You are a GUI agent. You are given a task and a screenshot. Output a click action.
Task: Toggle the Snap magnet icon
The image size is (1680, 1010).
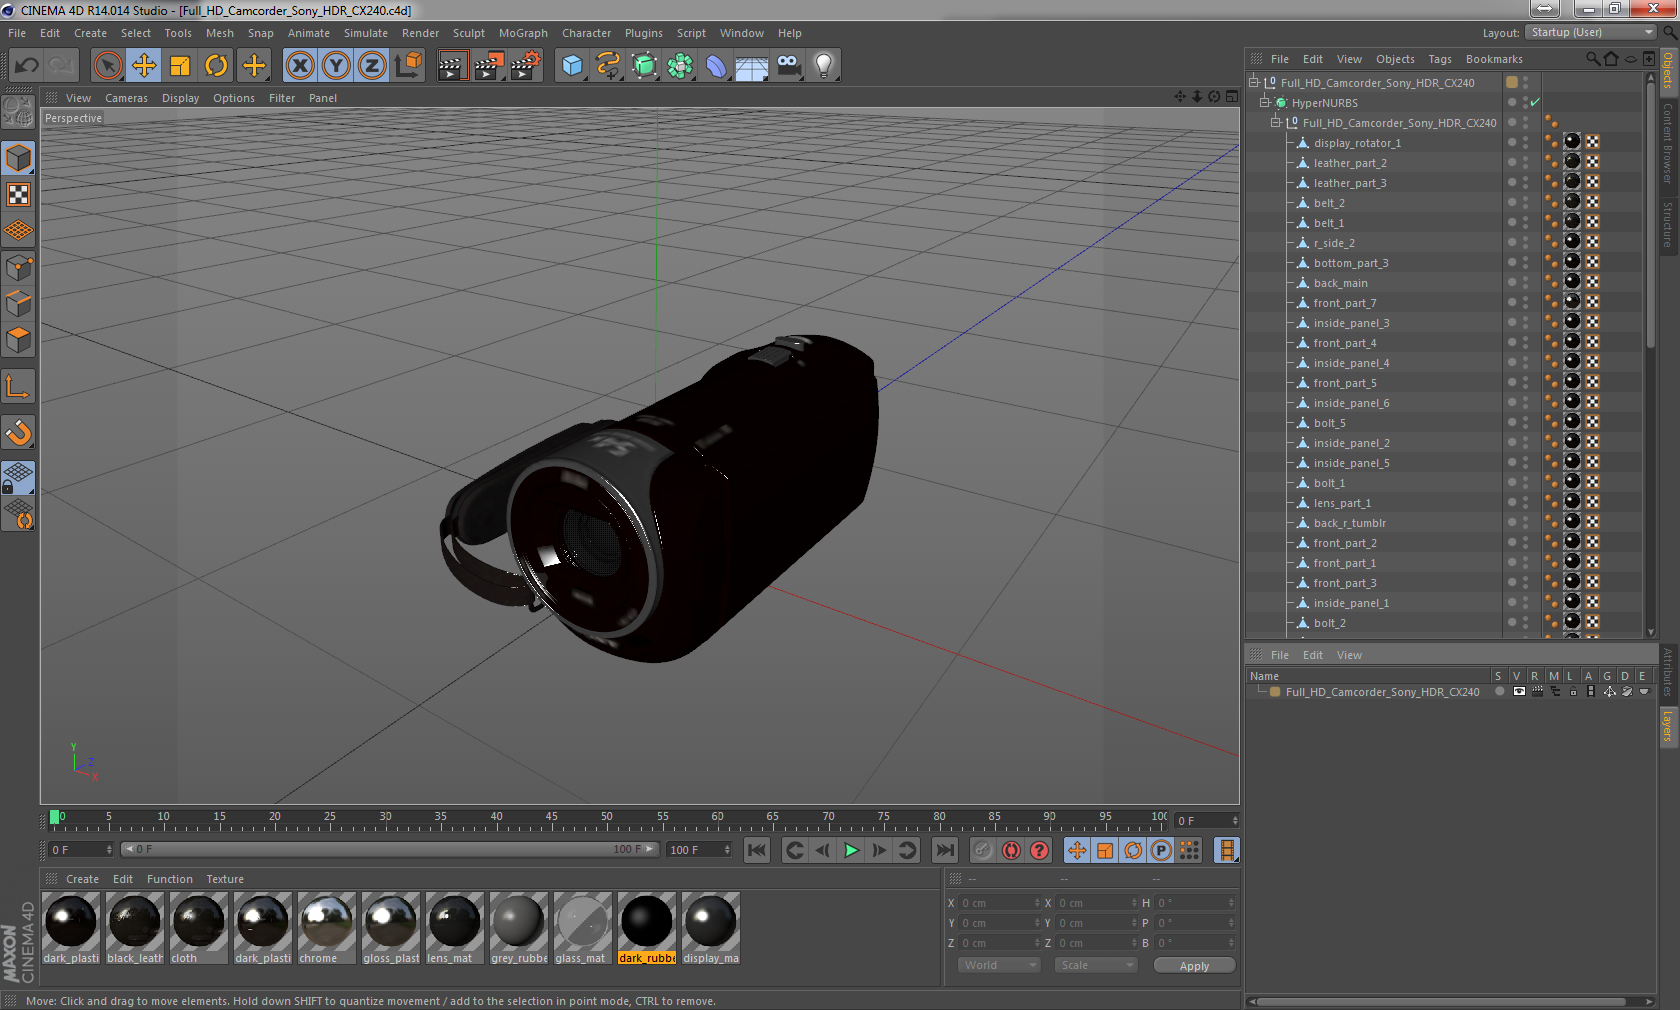click(18, 432)
